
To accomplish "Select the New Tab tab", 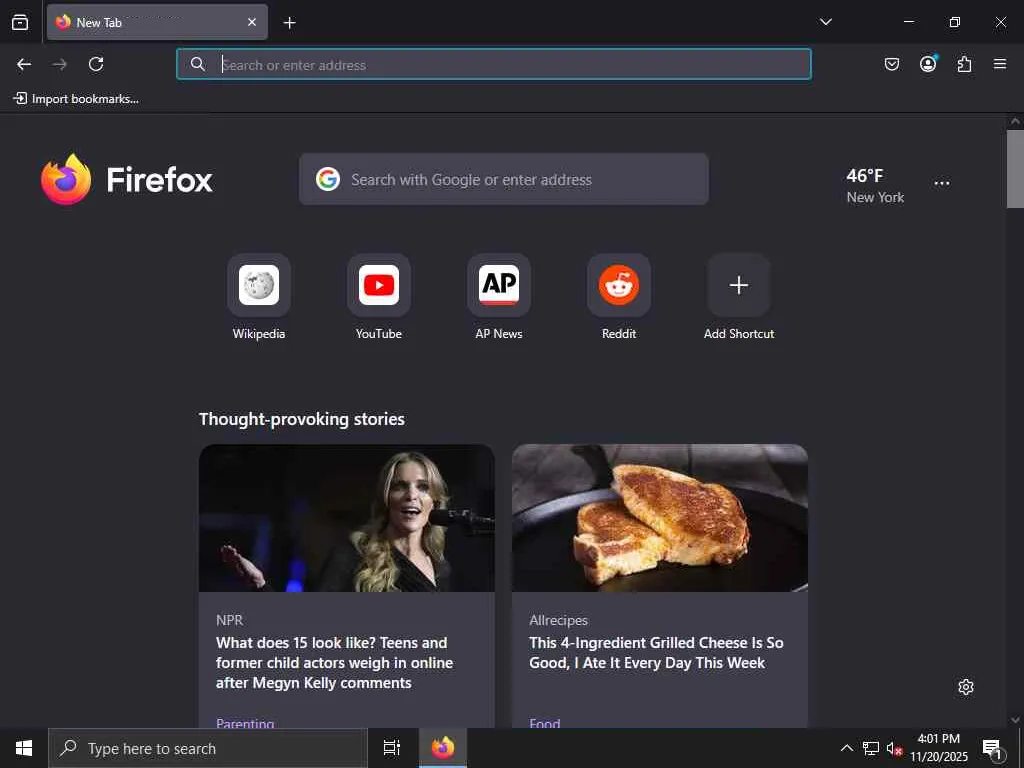I will (x=157, y=22).
